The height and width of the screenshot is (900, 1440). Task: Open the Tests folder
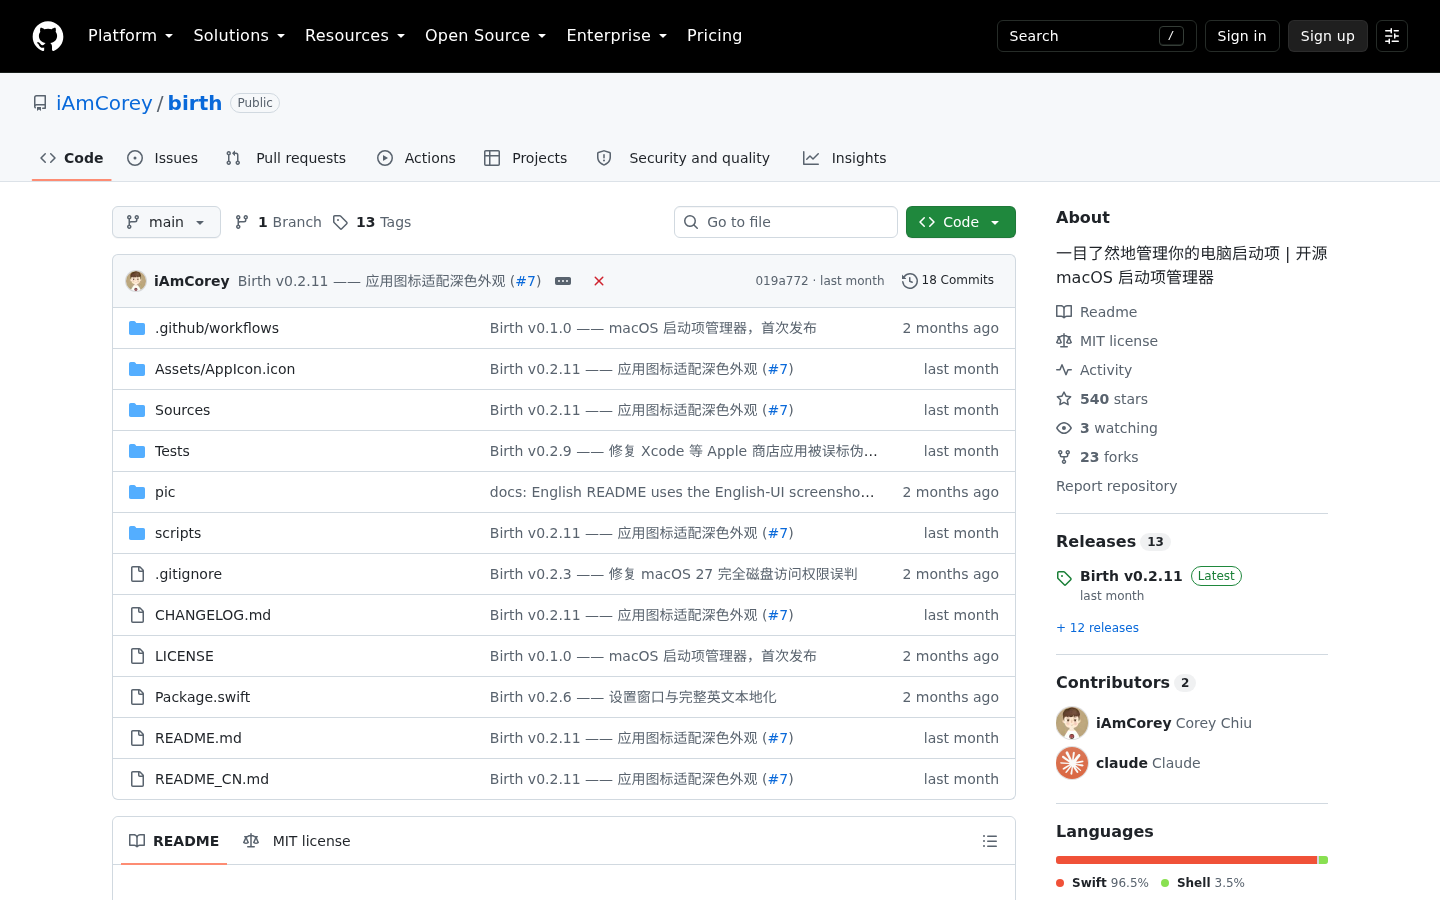[x=172, y=451]
